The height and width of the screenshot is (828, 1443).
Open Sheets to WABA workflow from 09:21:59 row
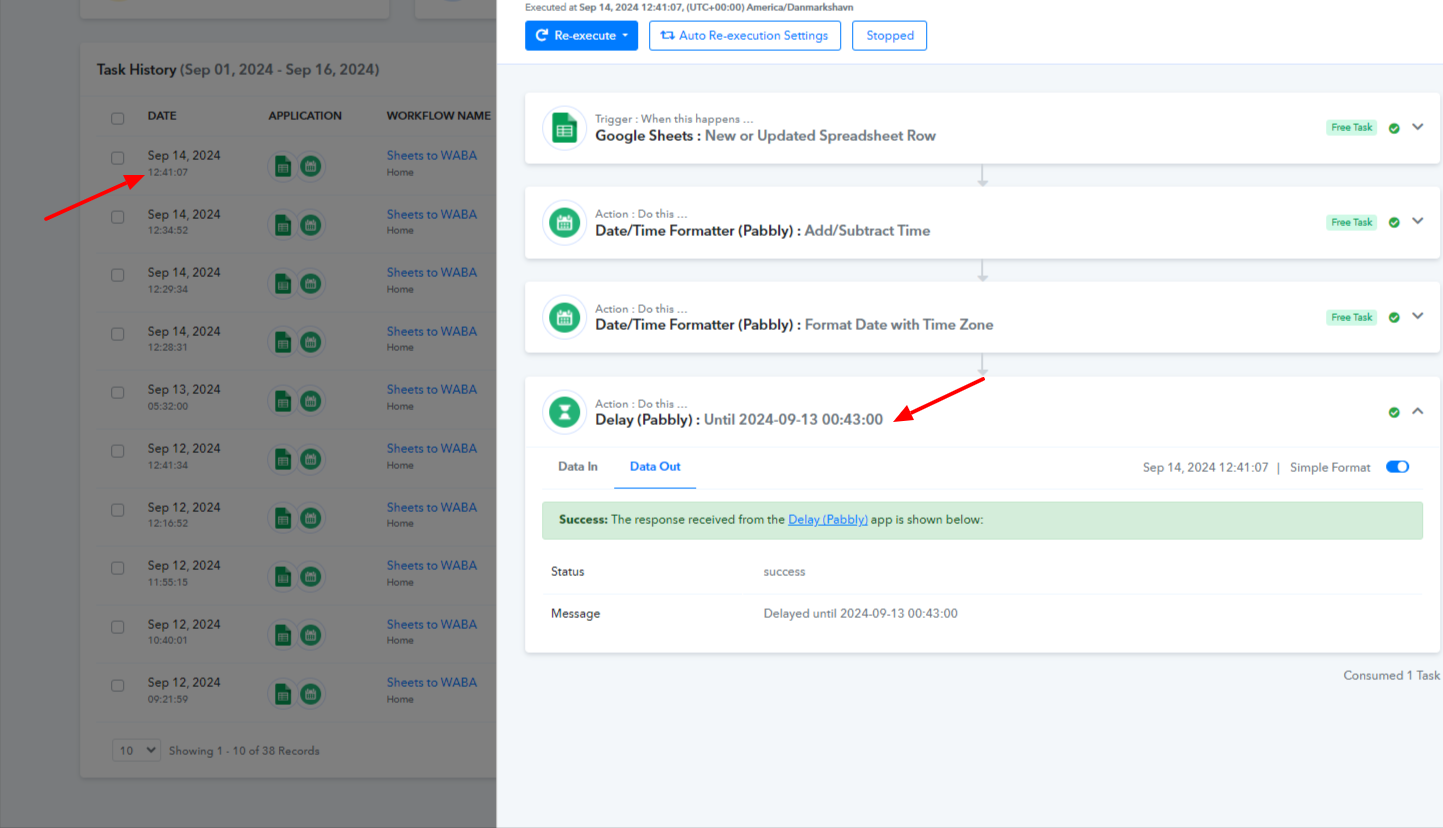[x=432, y=683]
